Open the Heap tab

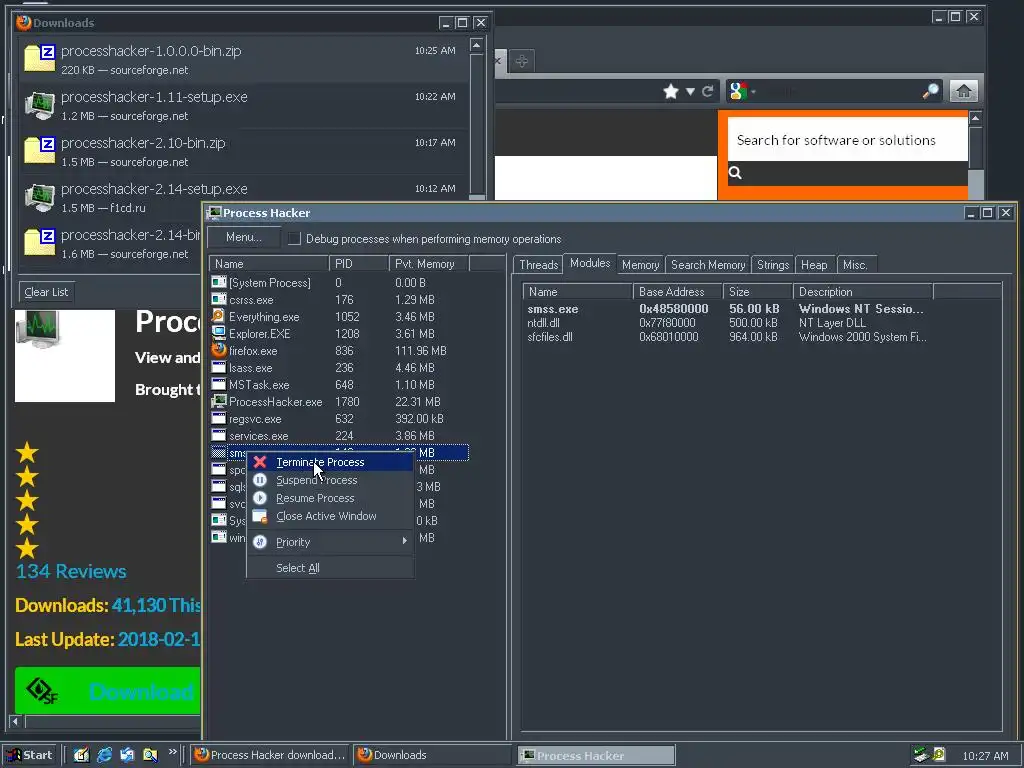(814, 264)
